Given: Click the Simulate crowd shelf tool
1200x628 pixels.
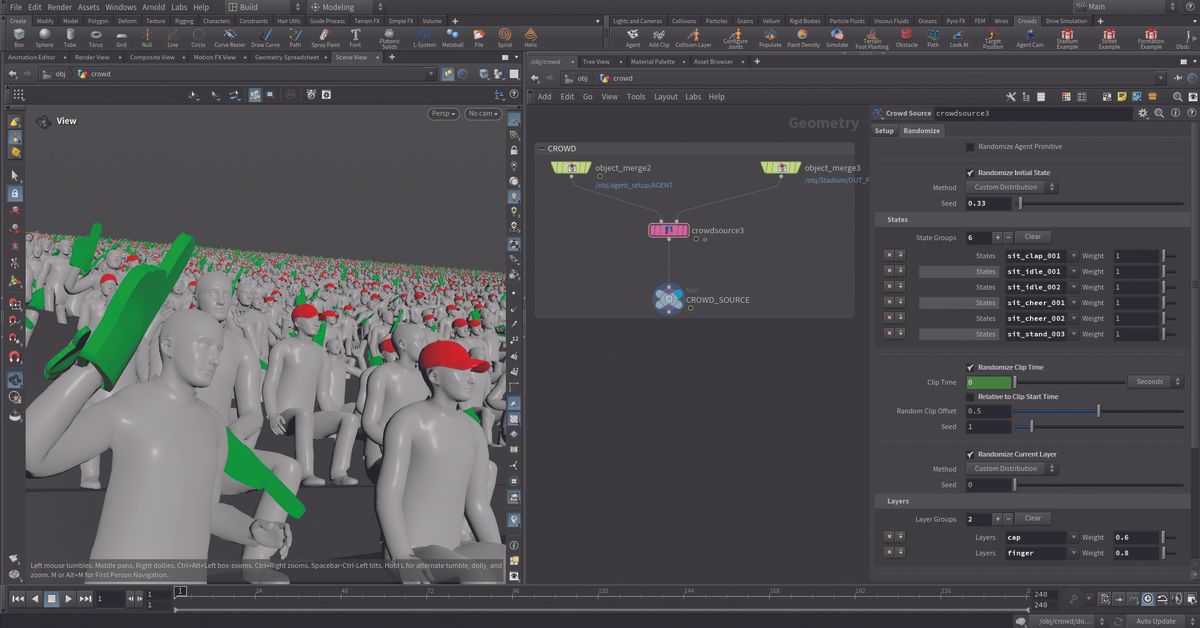Looking at the screenshot, I should (x=836, y=39).
